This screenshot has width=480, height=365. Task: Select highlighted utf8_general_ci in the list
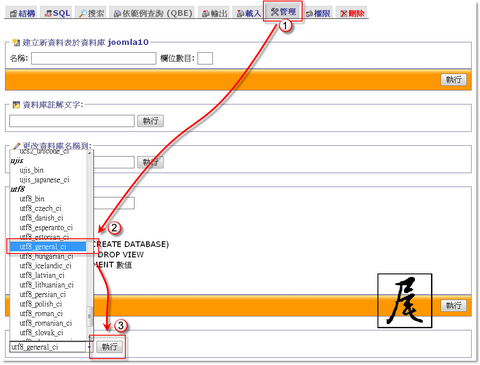coord(48,247)
